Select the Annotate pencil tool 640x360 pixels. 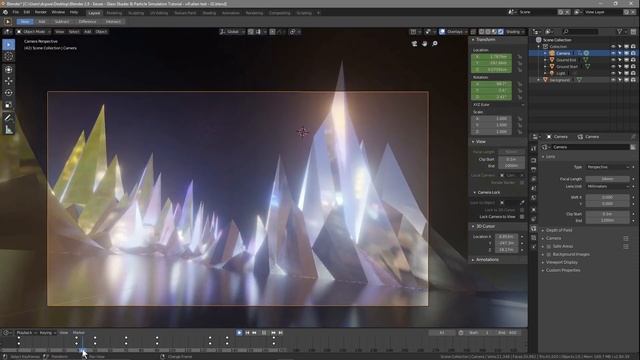pos(9,118)
